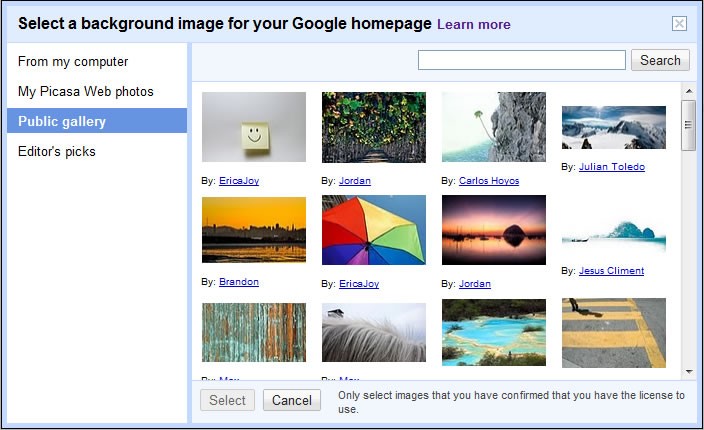
Task: Close the background image dialog
Action: click(x=679, y=23)
